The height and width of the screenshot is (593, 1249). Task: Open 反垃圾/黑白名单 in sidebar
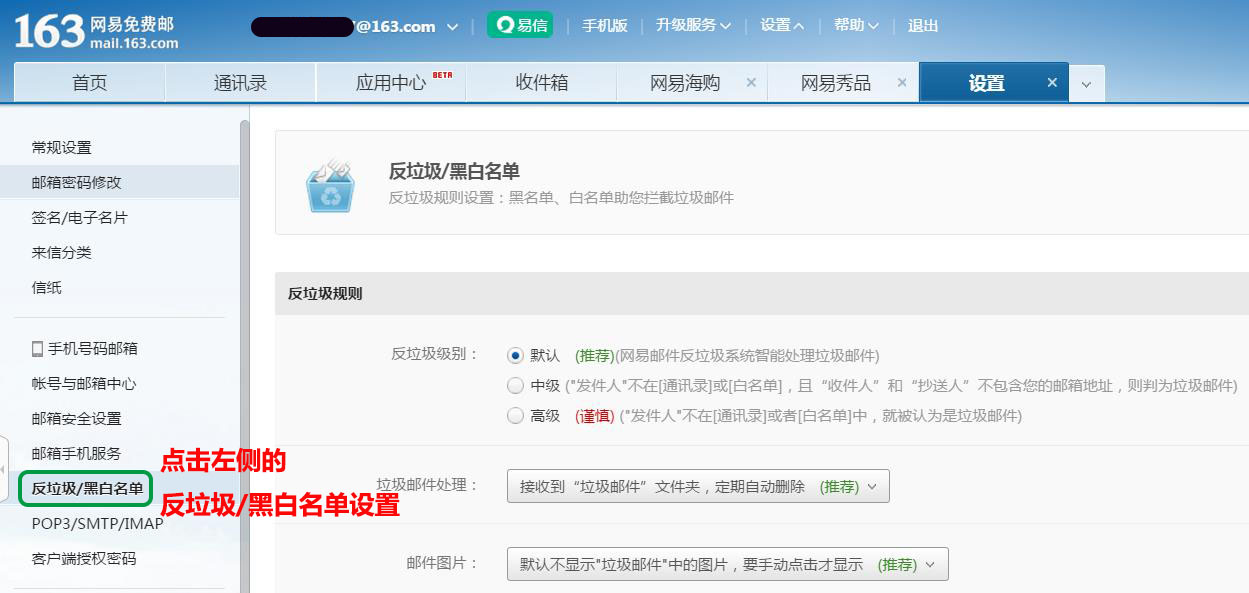(87, 489)
